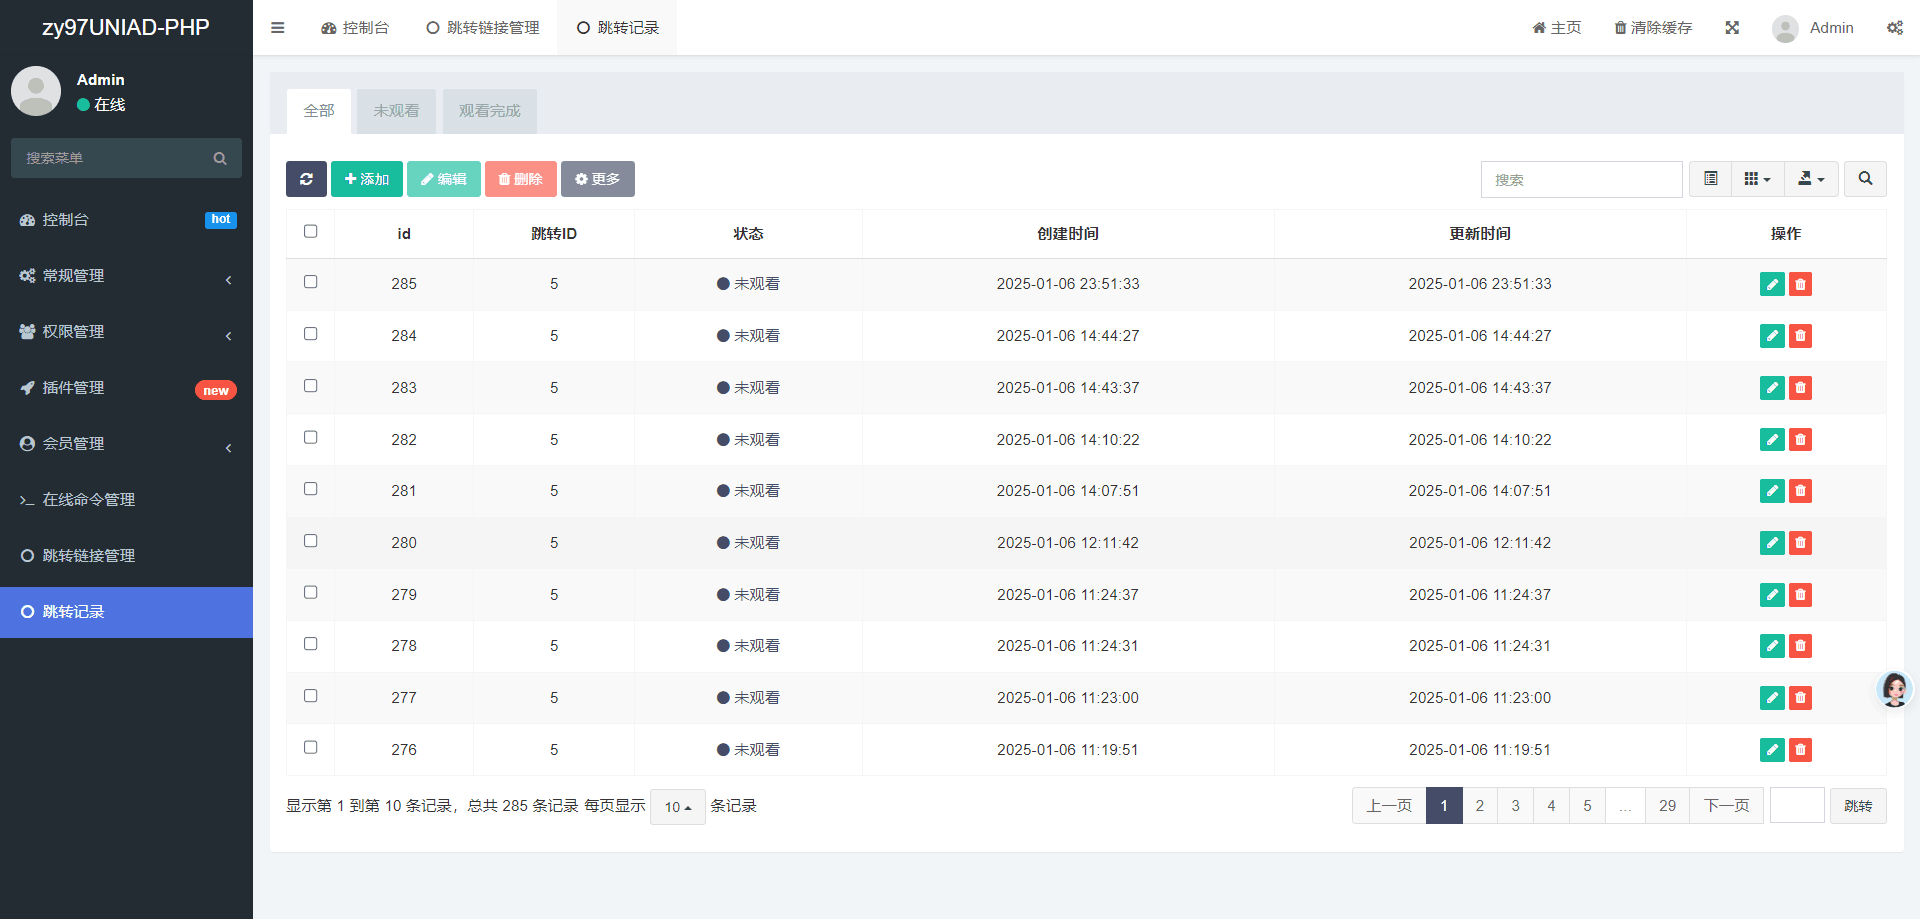Open the settings gears icon at top right
Screen dimensions: 1920x919
[1894, 28]
